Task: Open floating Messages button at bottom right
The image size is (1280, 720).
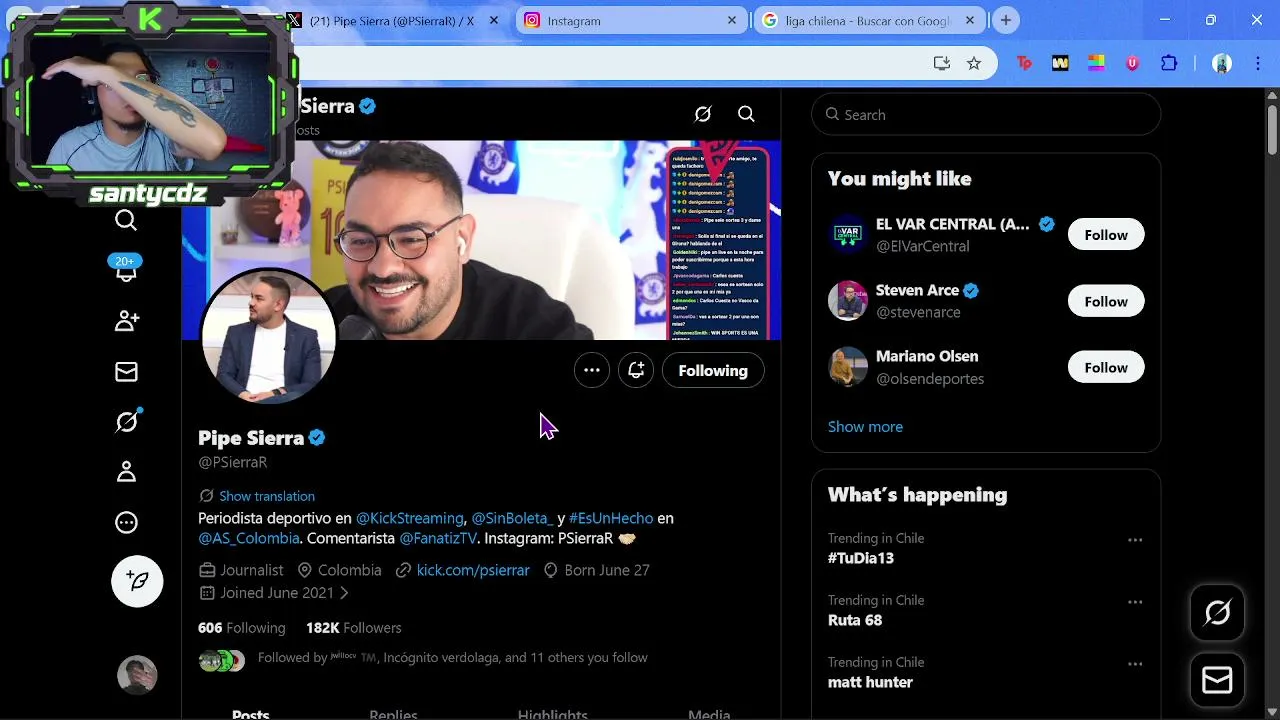Action: pos(1217,681)
